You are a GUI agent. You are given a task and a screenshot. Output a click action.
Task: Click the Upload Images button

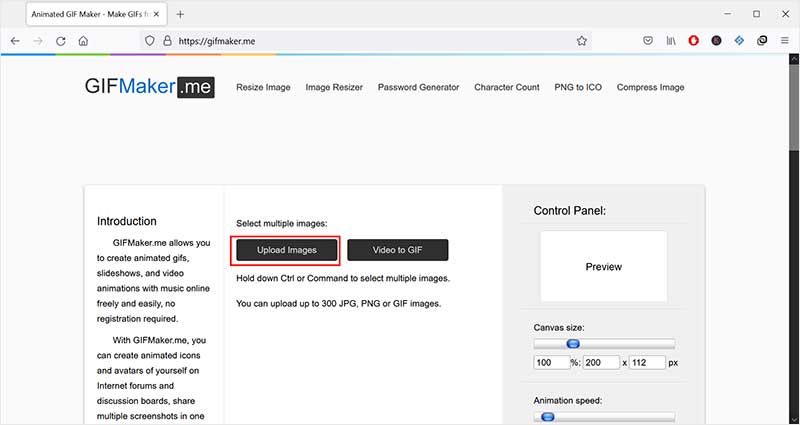click(287, 250)
